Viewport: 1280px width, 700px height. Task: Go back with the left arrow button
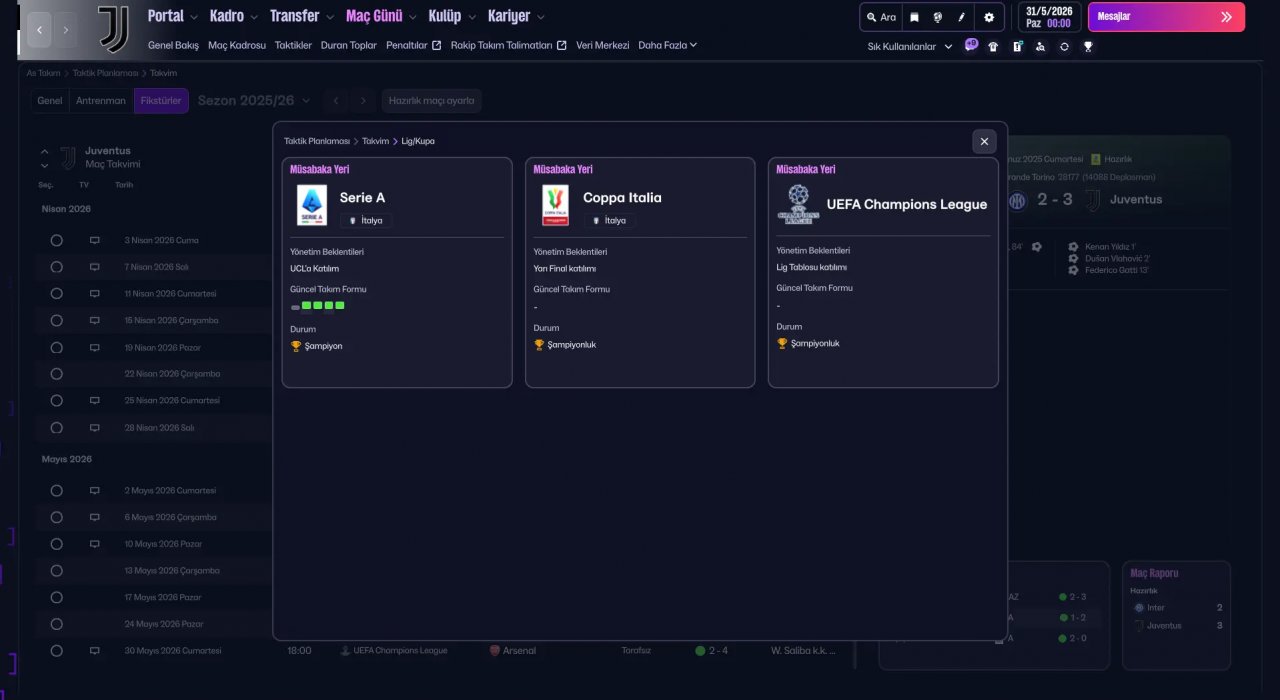(x=40, y=30)
